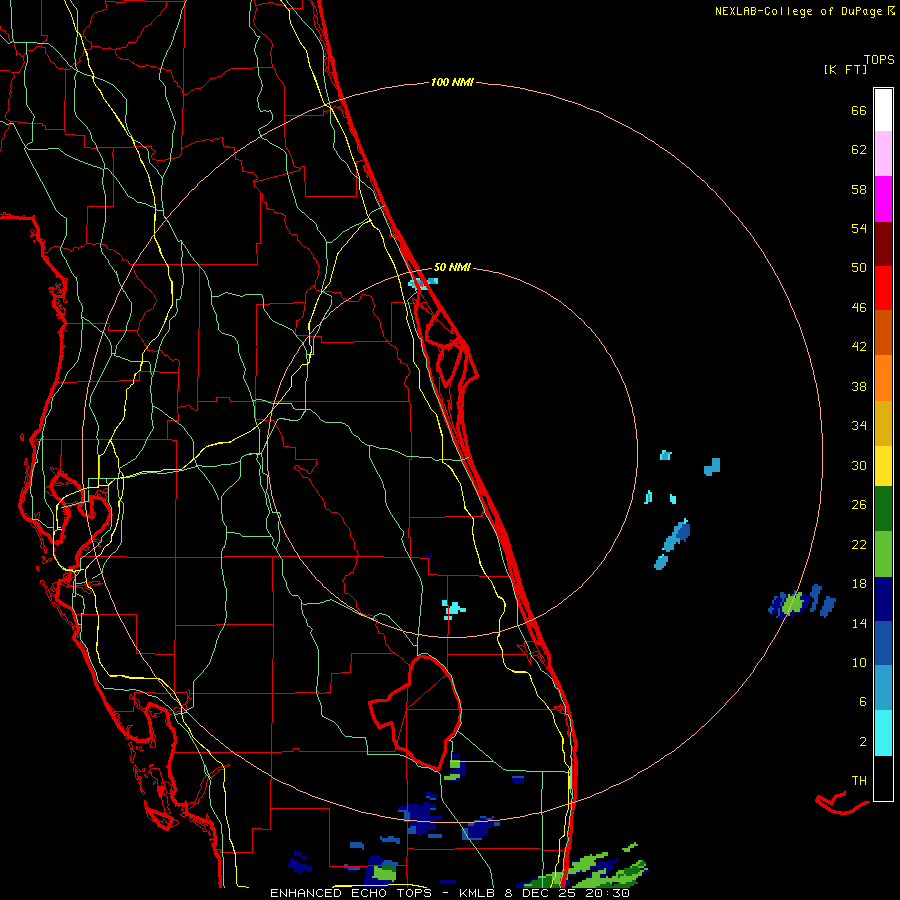Click the green echo cell on eastern 100 NMI ring

point(792,603)
